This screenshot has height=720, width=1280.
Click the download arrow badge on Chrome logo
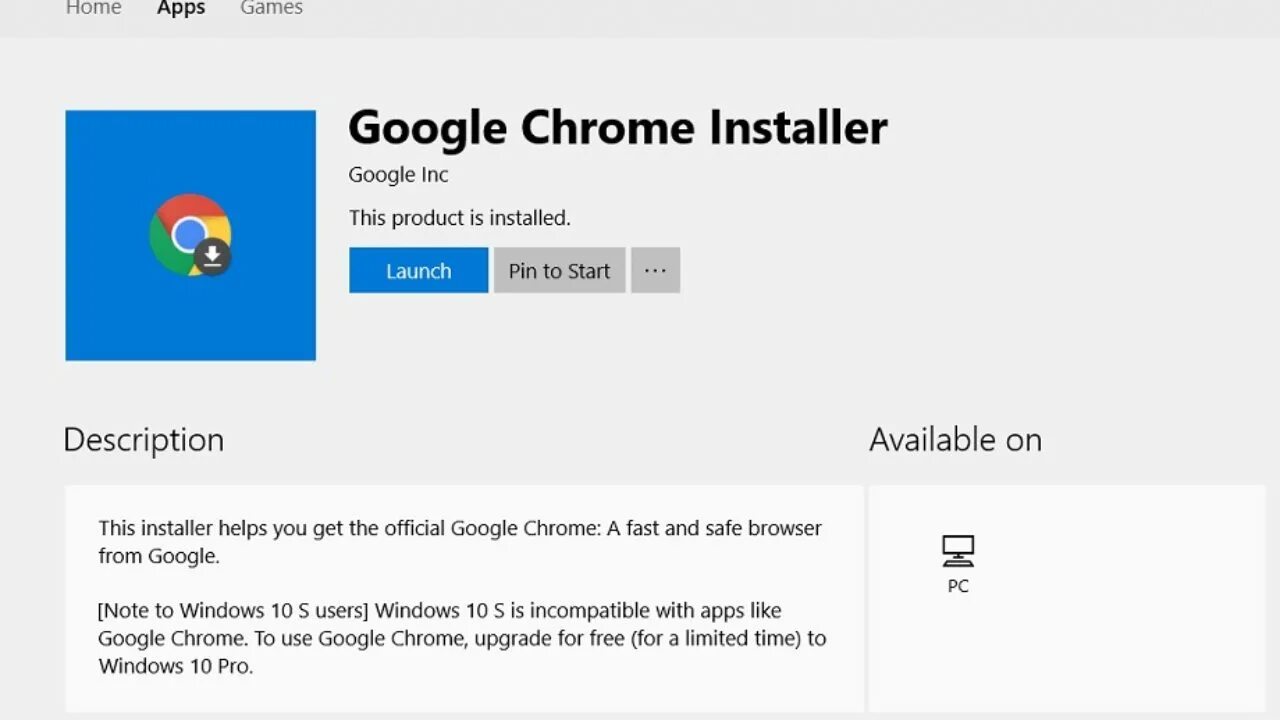tap(213, 257)
